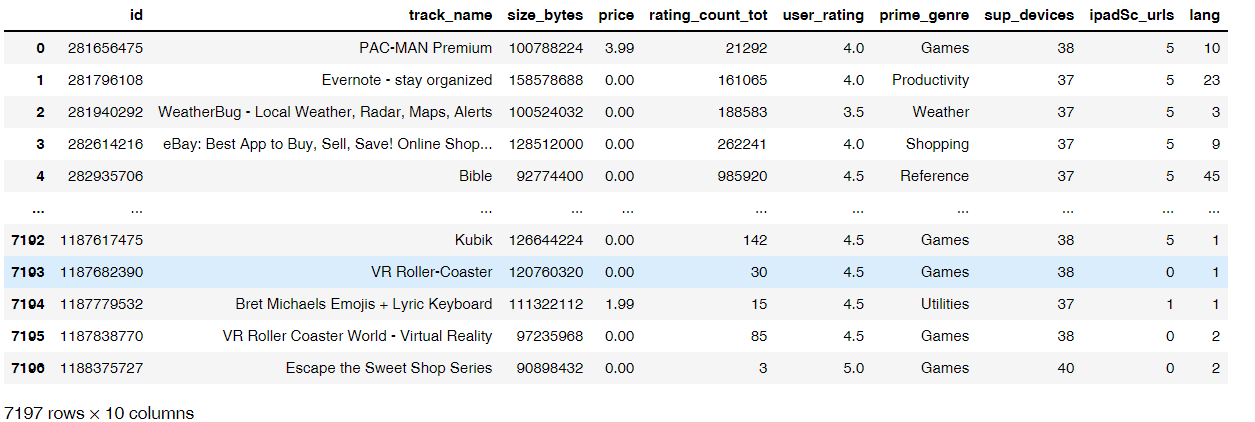Click the size_bytes column header
The image size is (1255, 422).
546,16
